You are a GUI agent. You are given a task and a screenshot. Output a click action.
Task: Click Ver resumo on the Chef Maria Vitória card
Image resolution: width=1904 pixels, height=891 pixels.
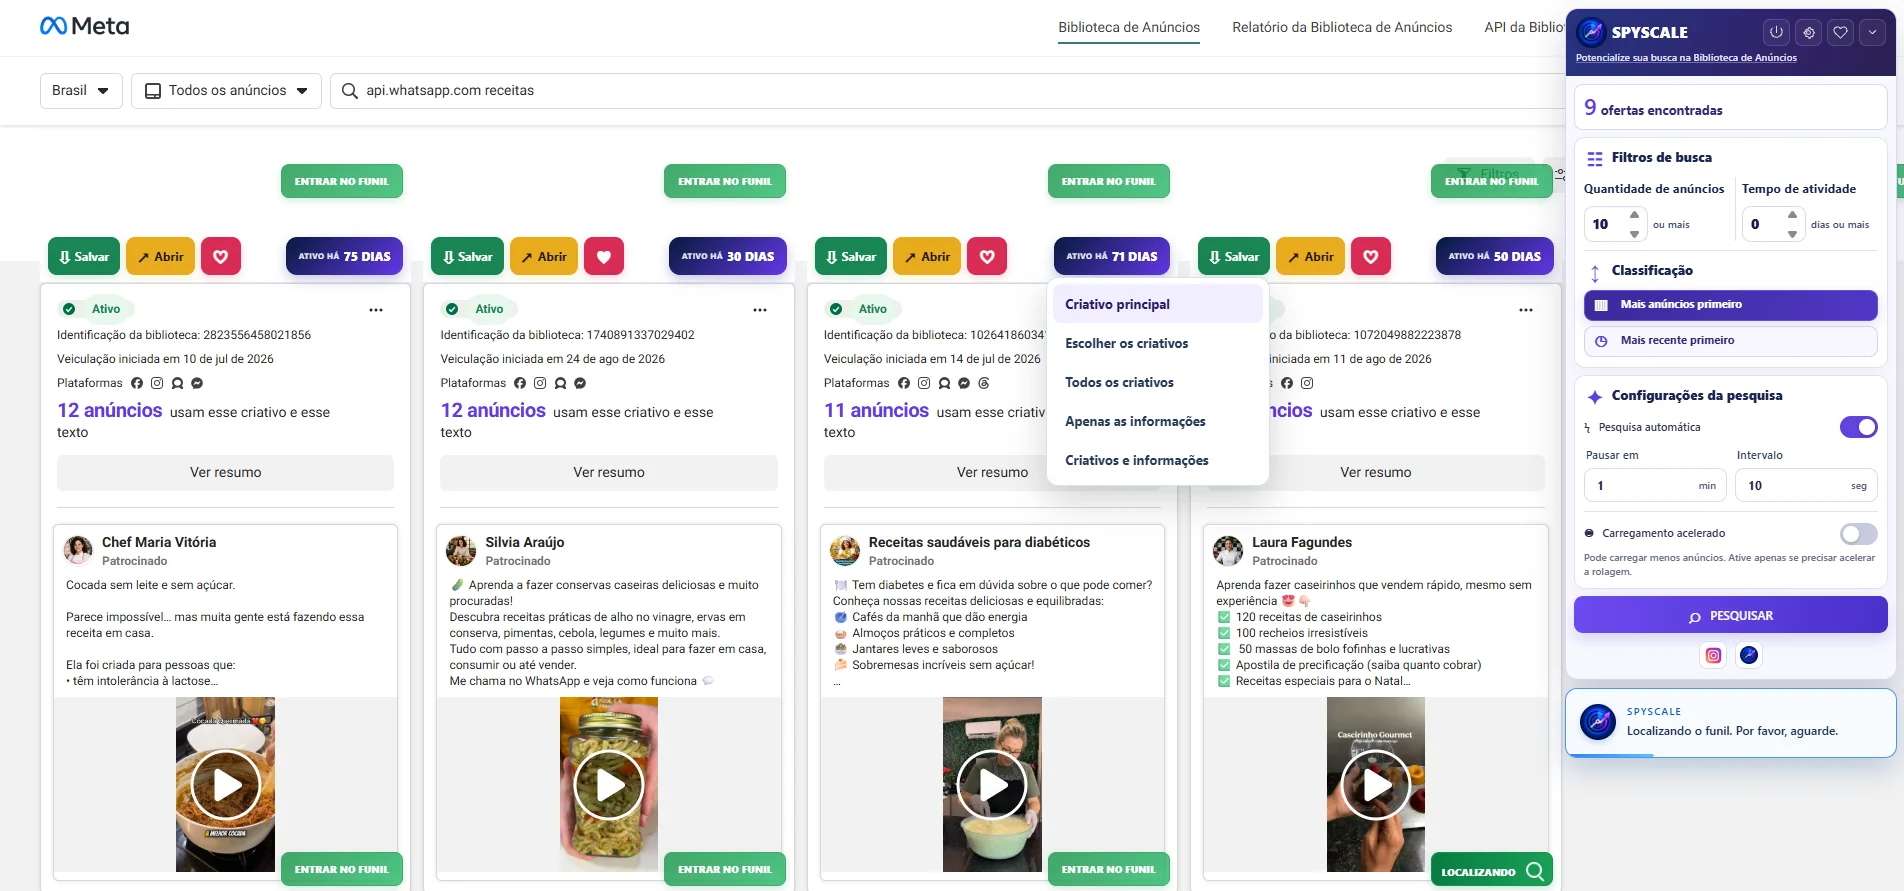[x=226, y=473]
